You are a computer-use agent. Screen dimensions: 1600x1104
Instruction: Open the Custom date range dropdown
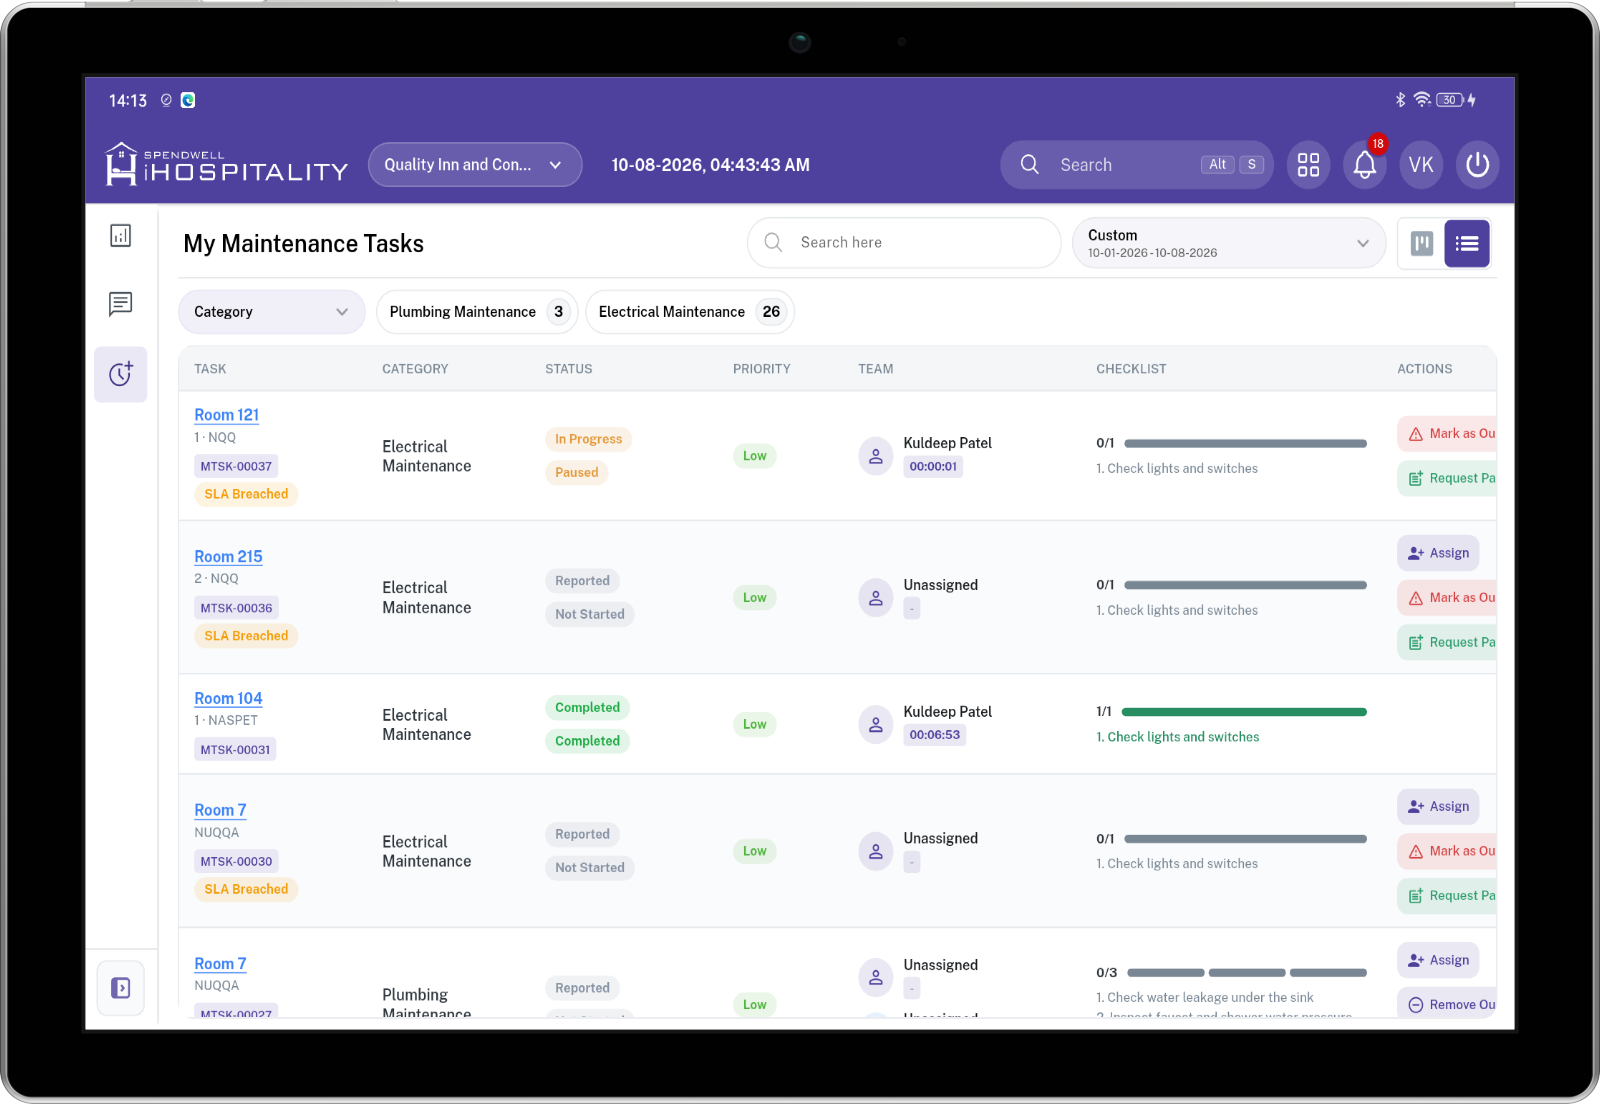tap(1229, 243)
